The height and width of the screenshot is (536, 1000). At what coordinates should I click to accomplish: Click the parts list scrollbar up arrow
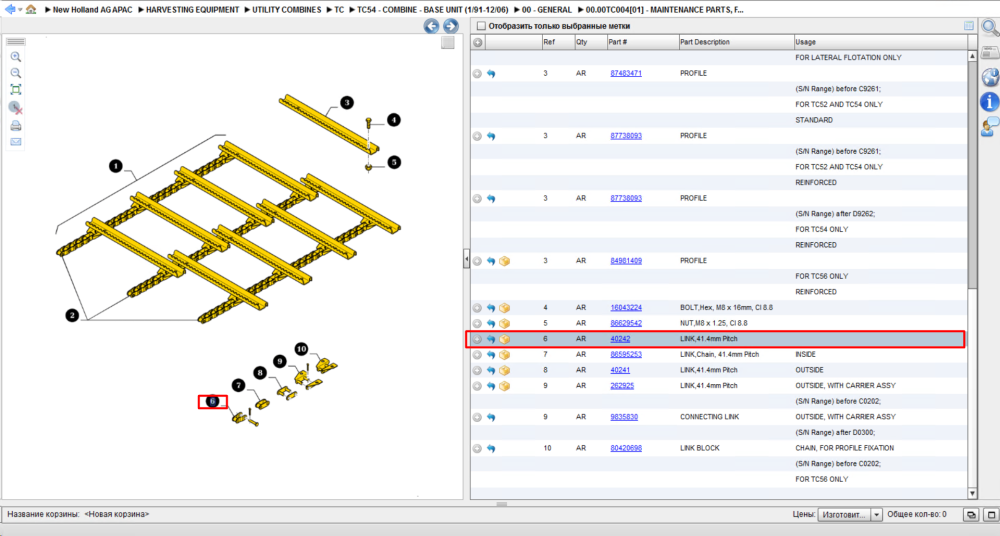point(972,56)
